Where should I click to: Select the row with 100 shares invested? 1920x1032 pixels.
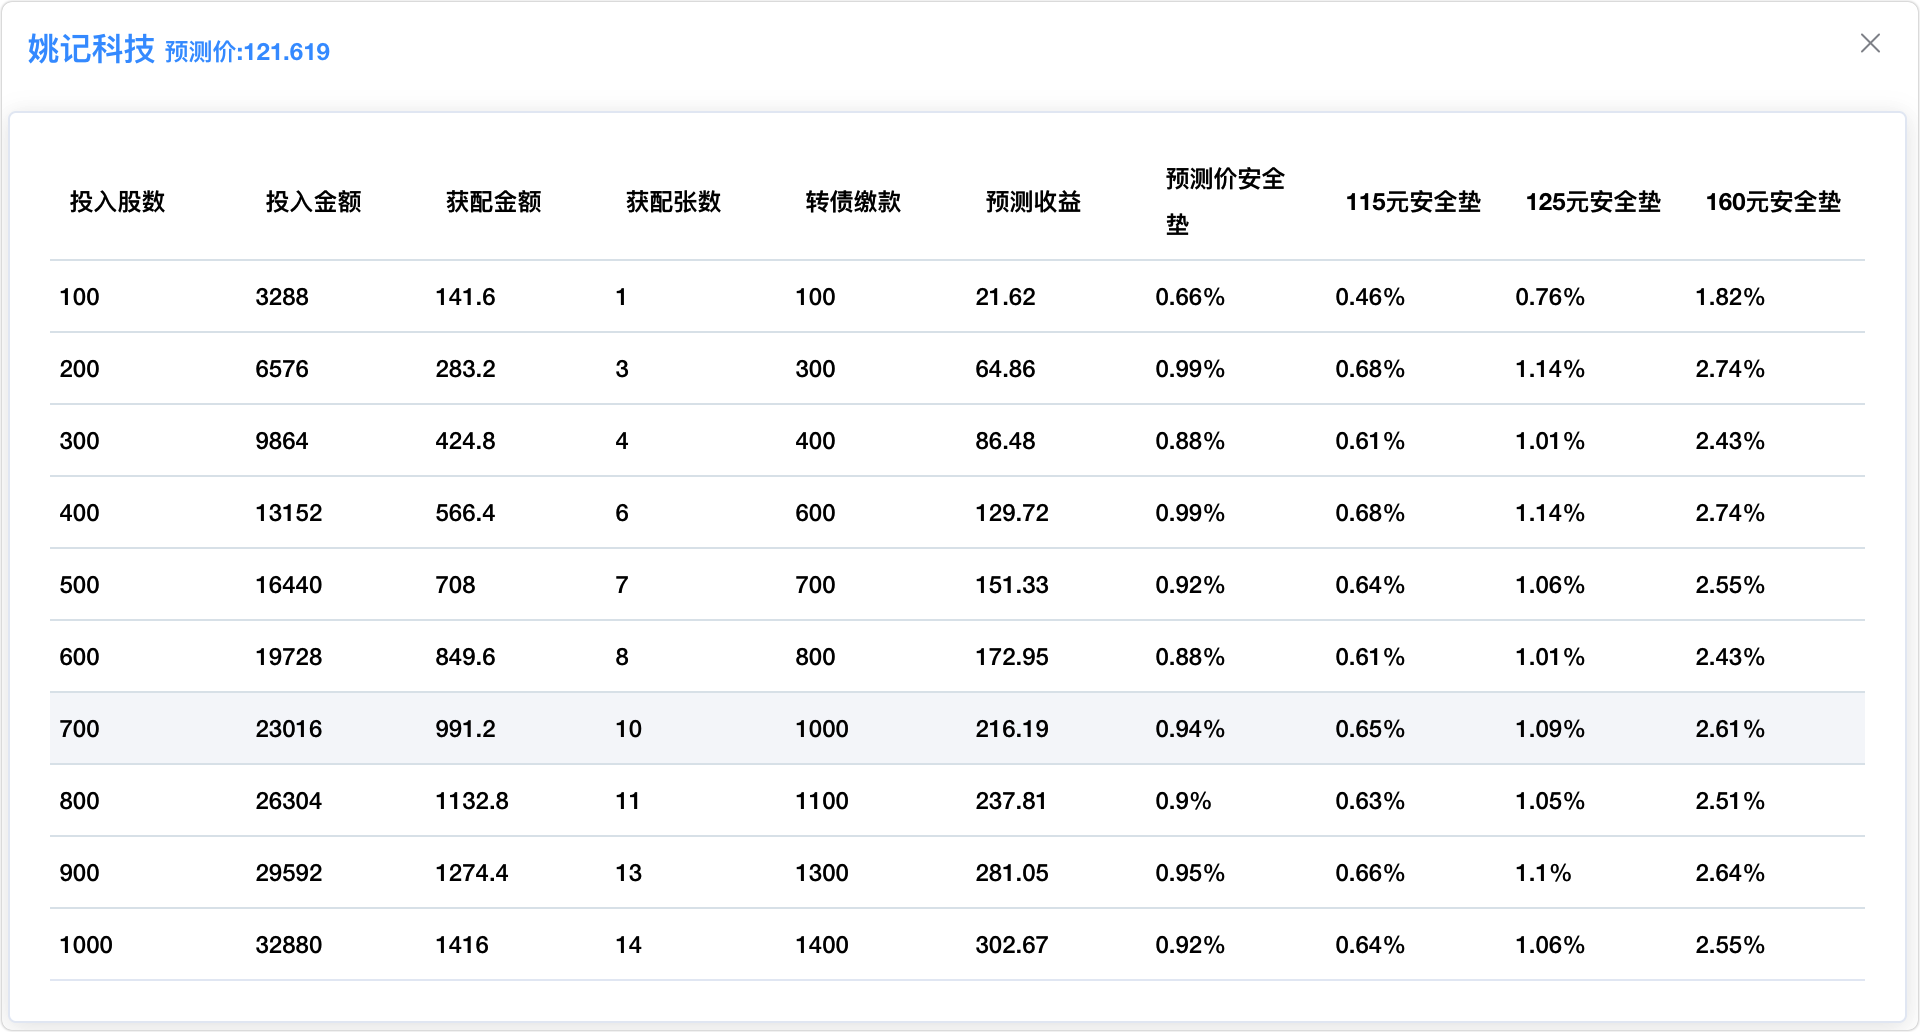(80, 297)
